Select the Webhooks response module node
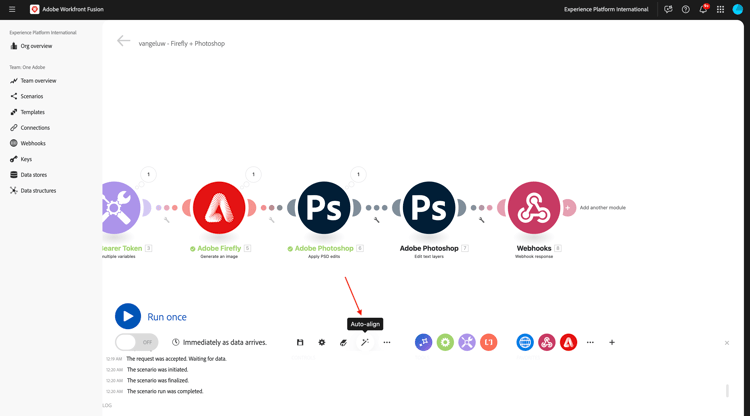 534,208
